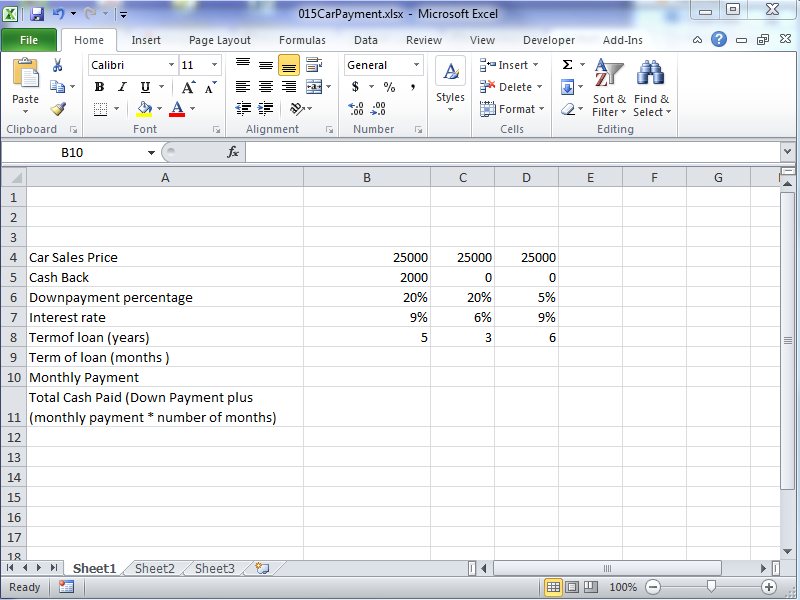The height and width of the screenshot is (600, 800).
Task: Click the Insert Function fx icon
Action: [x=233, y=152]
